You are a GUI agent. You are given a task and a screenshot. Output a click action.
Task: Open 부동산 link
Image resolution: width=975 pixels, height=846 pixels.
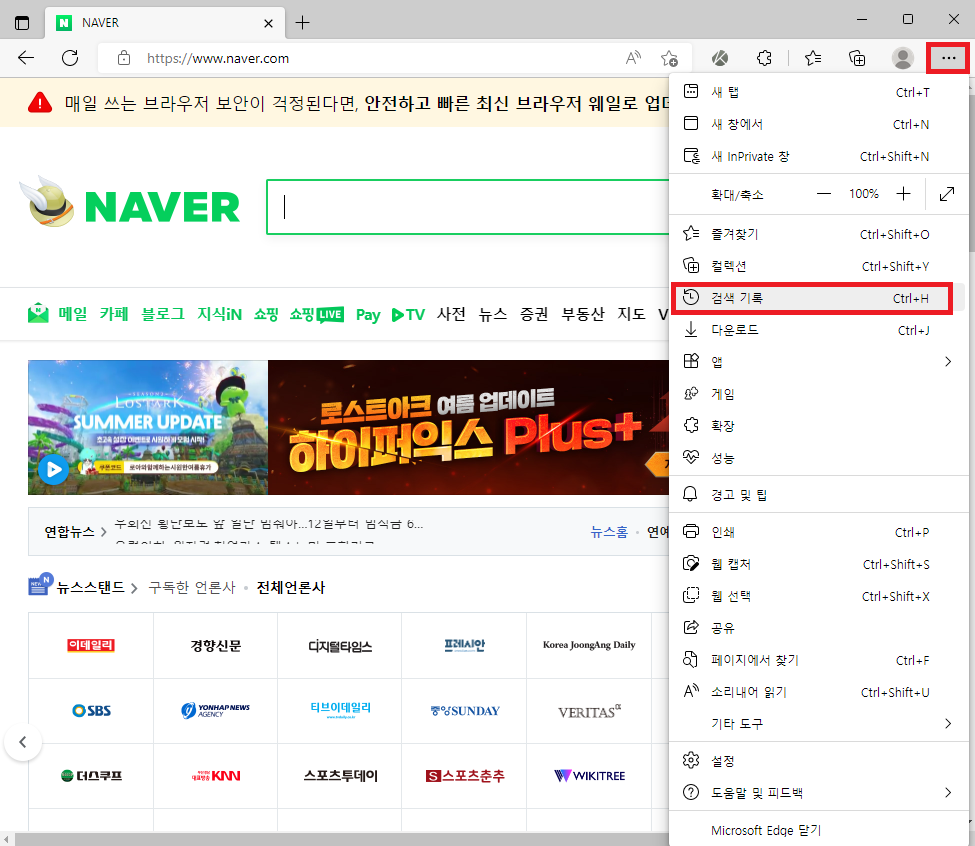pyautogui.click(x=583, y=314)
